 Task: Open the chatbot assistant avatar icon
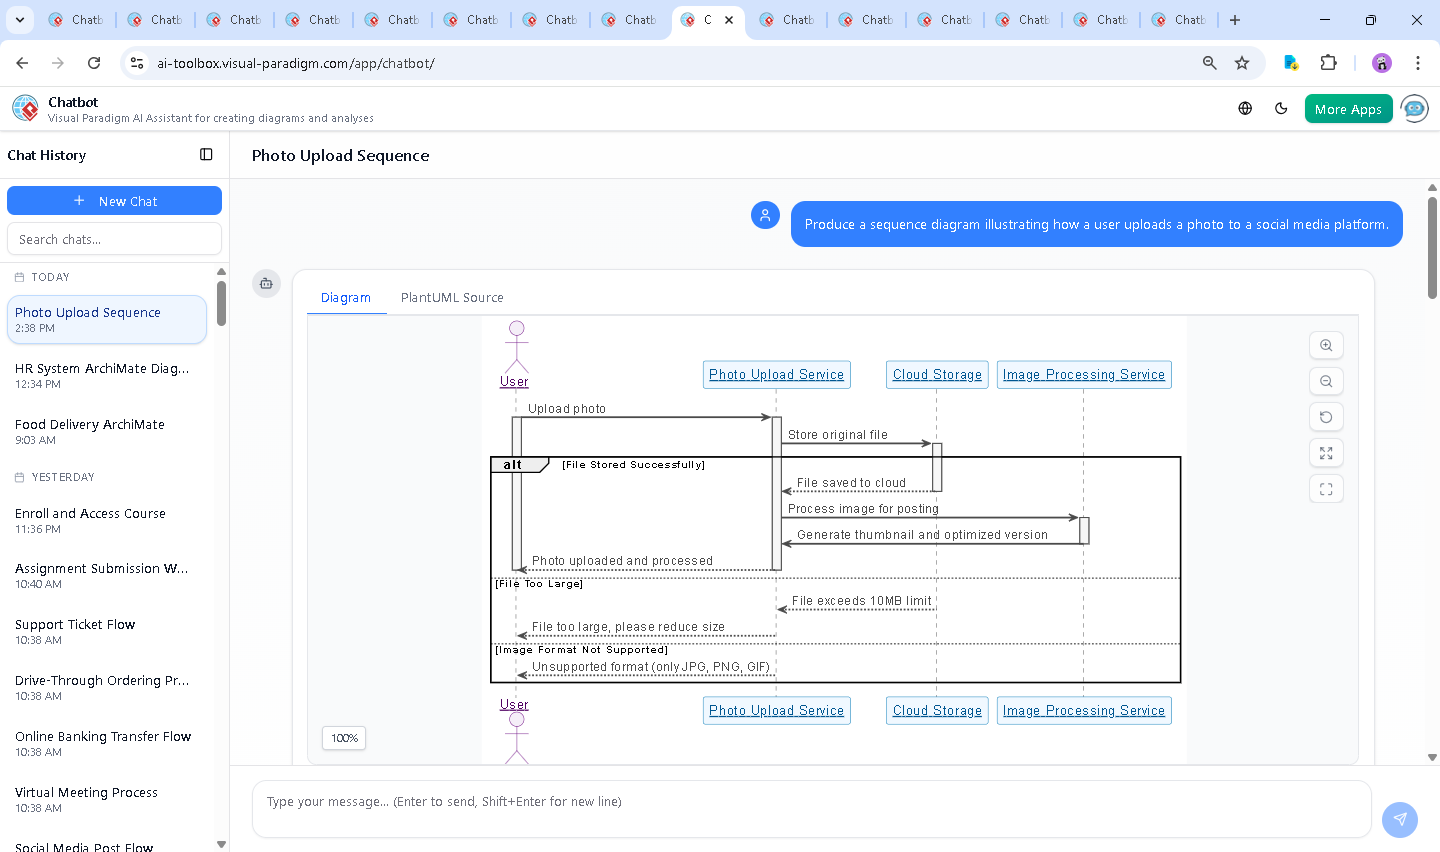click(1415, 109)
